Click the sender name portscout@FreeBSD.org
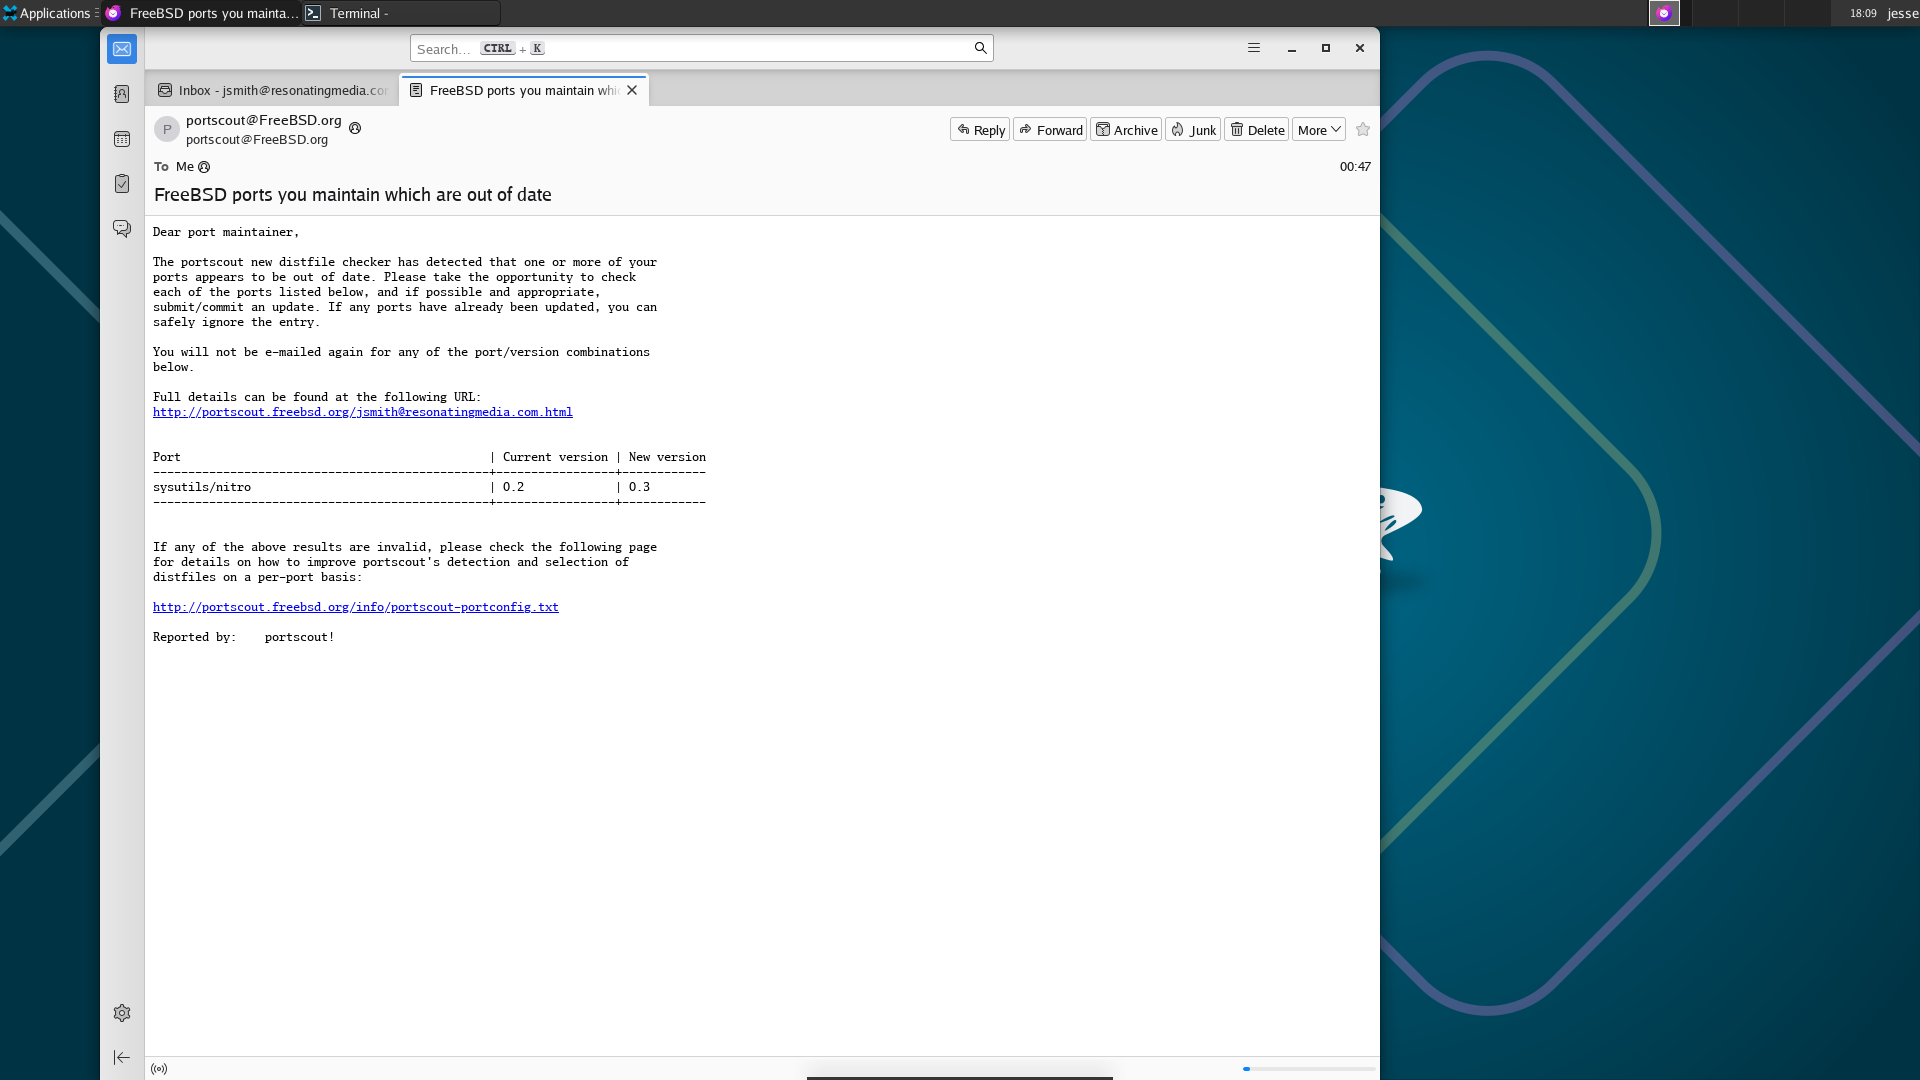The height and width of the screenshot is (1080, 1920). [x=264, y=120]
